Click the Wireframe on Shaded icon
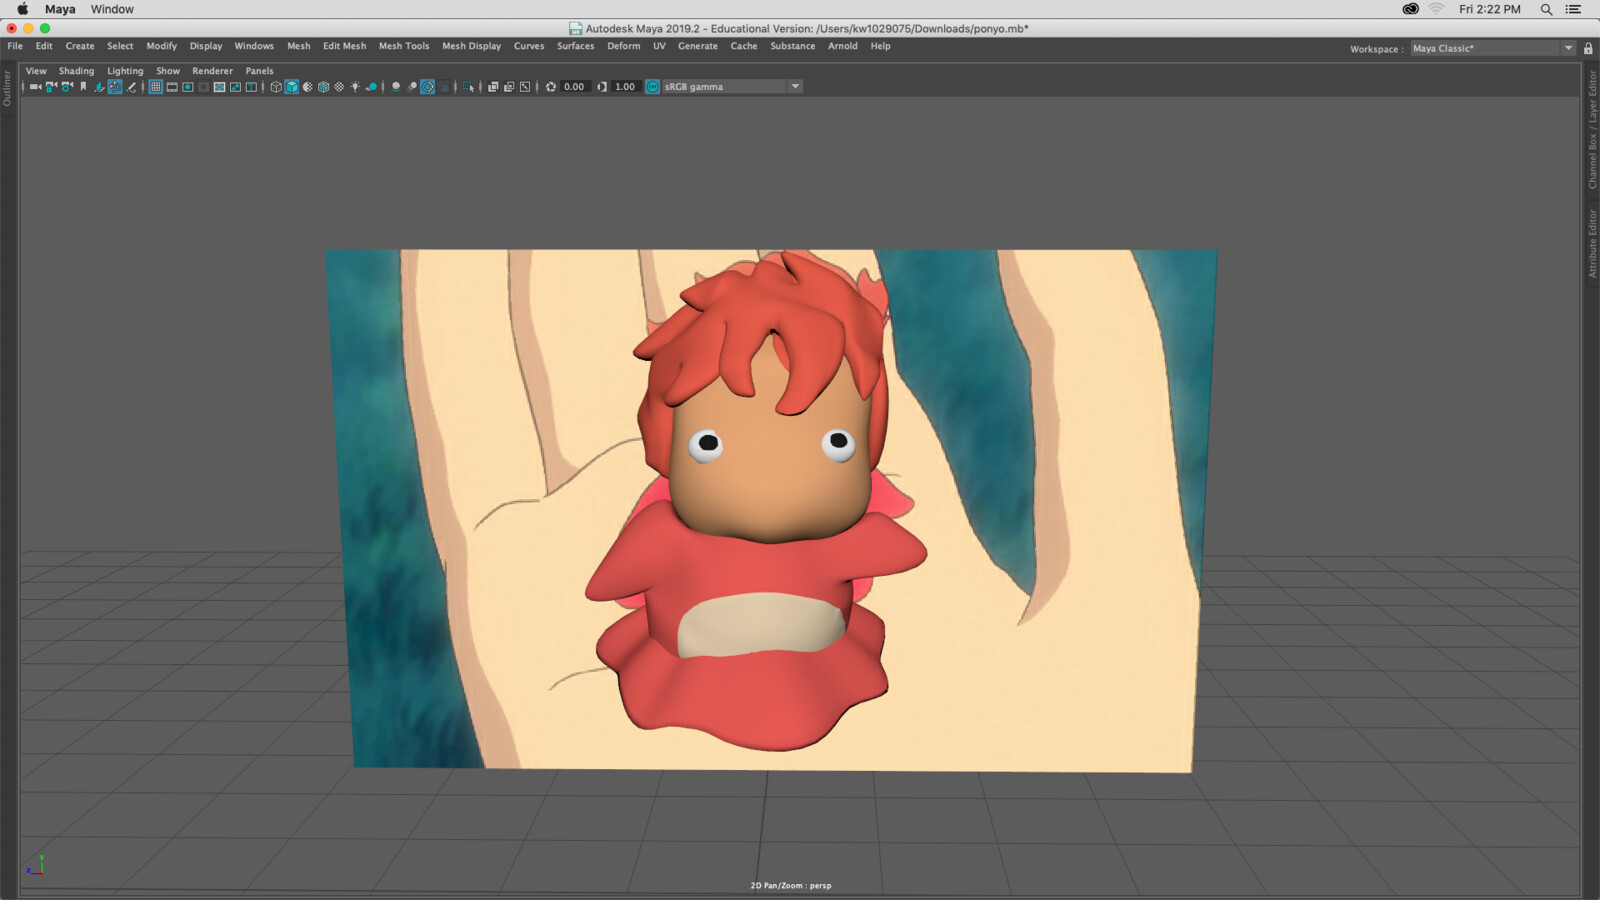The image size is (1600, 900). [x=323, y=87]
